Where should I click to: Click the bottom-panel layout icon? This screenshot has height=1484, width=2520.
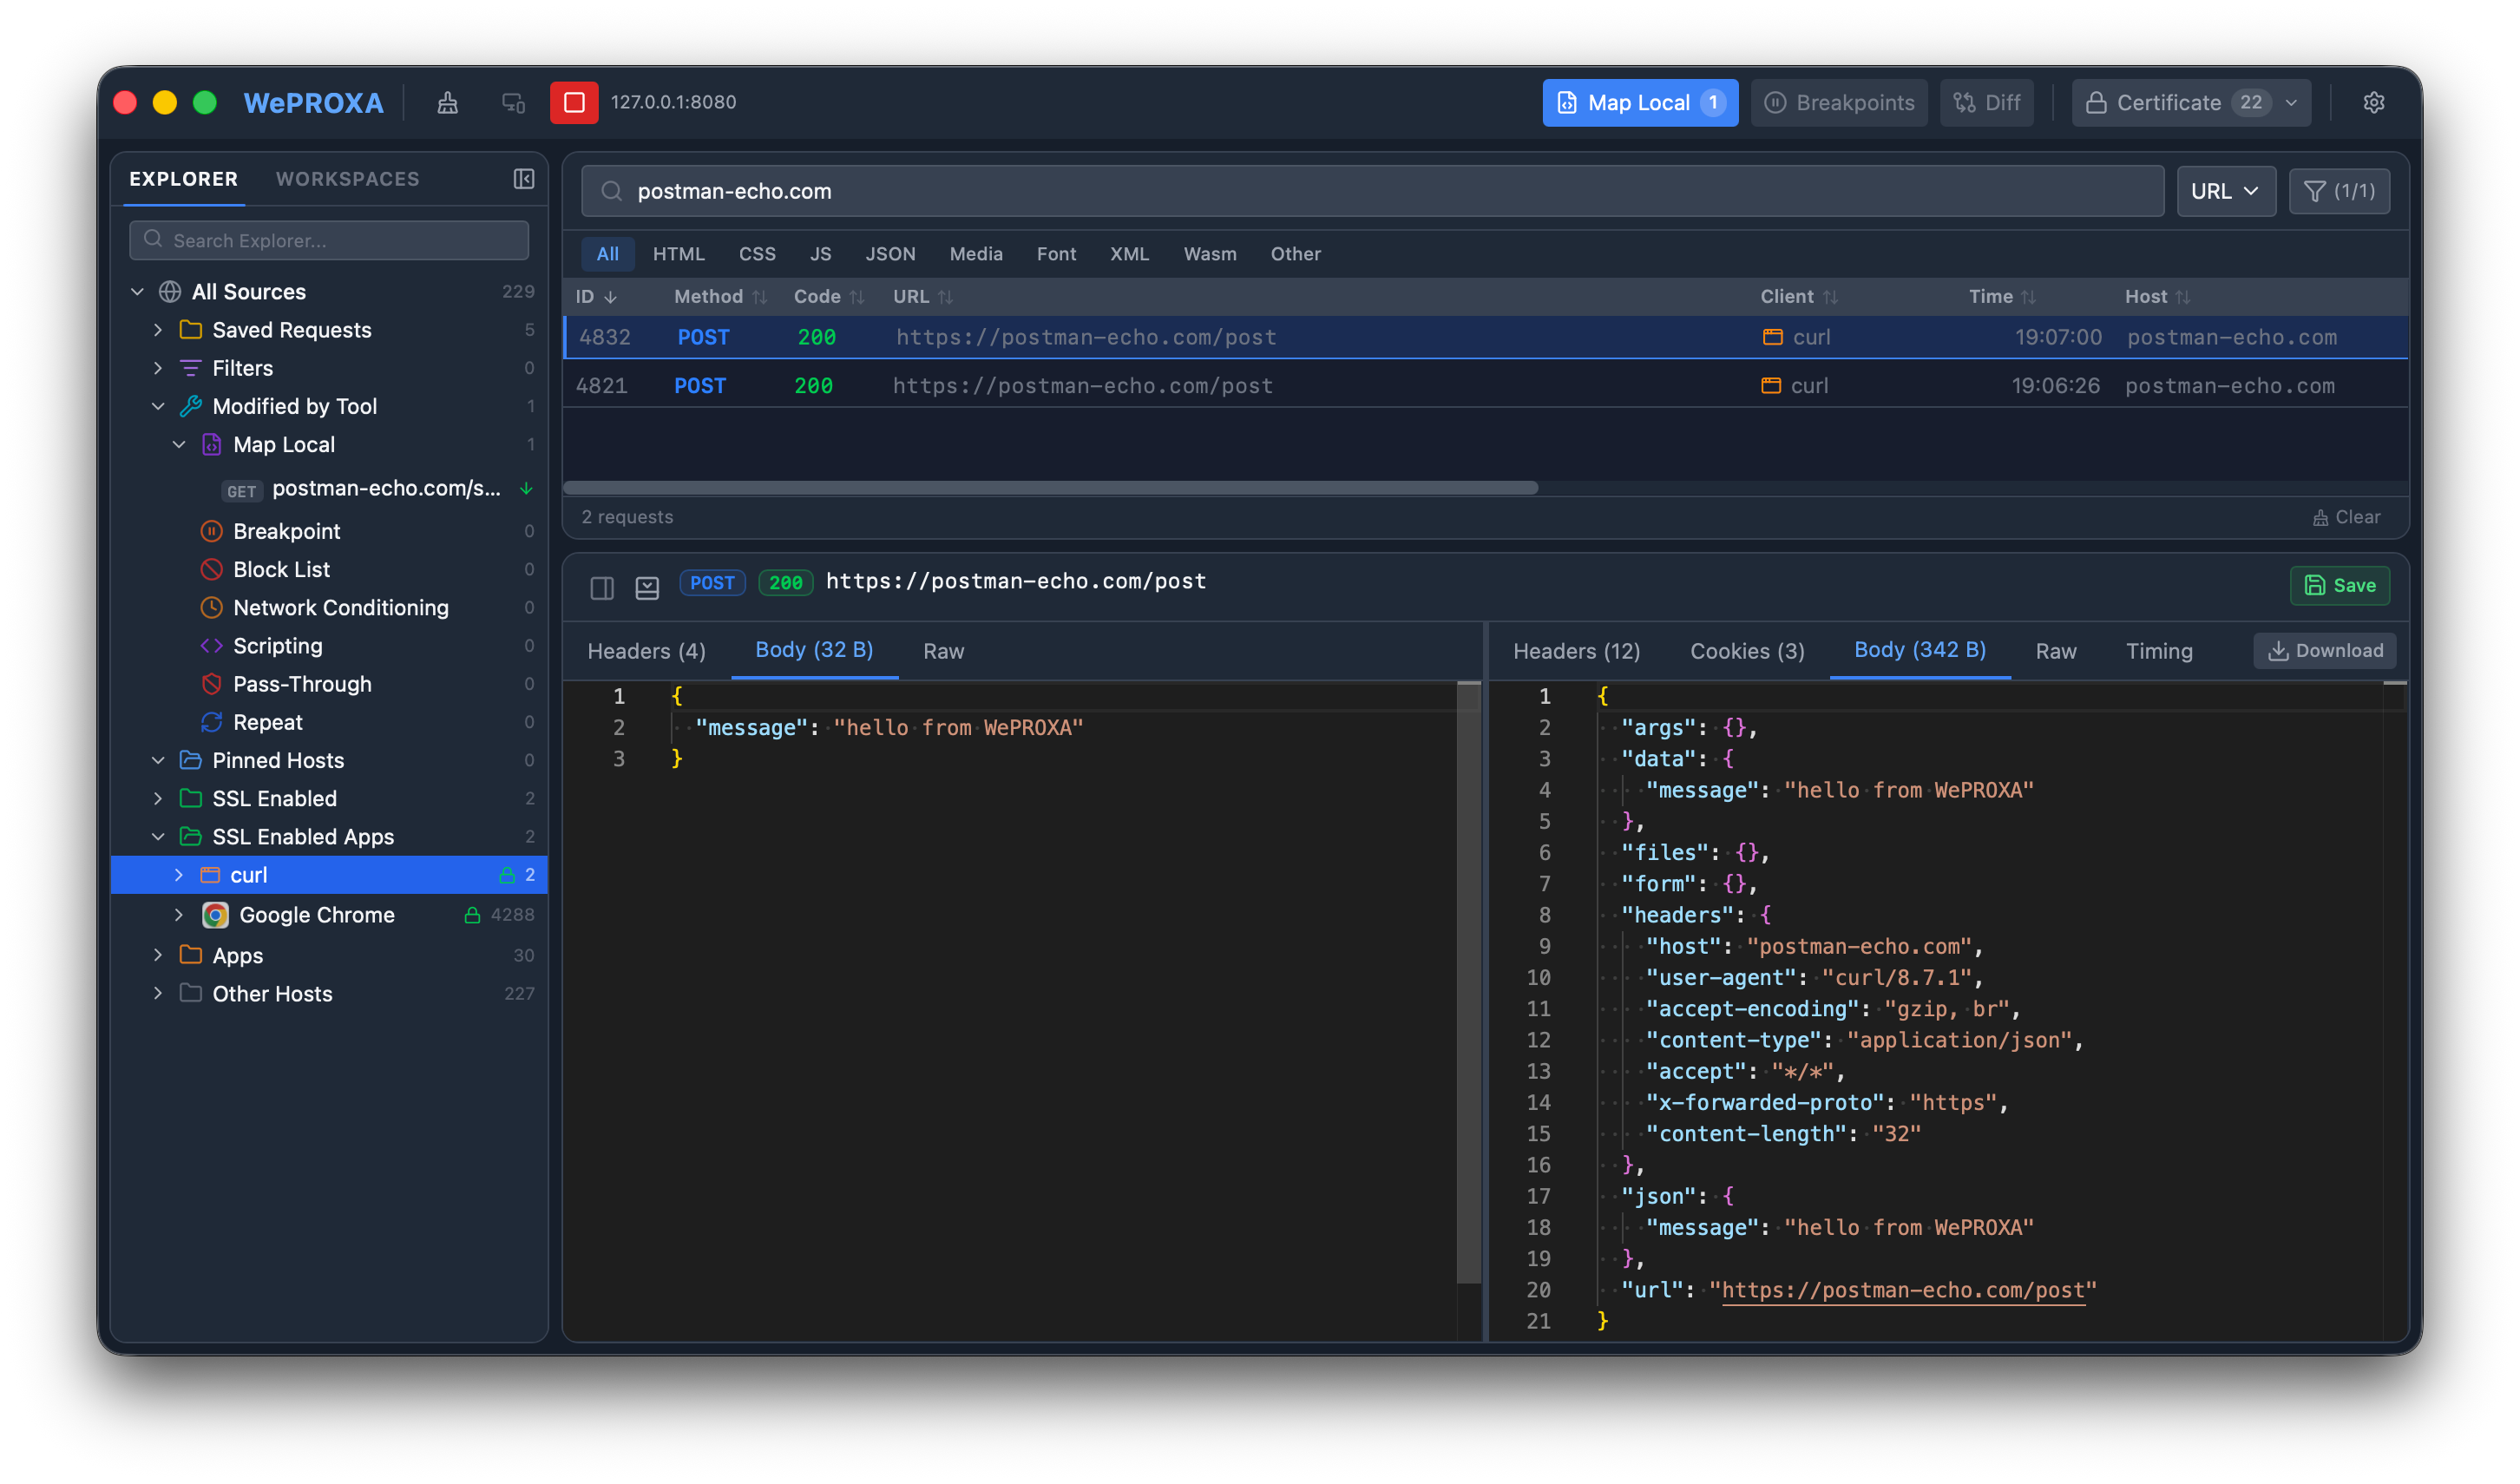pyautogui.click(x=647, y=588)
